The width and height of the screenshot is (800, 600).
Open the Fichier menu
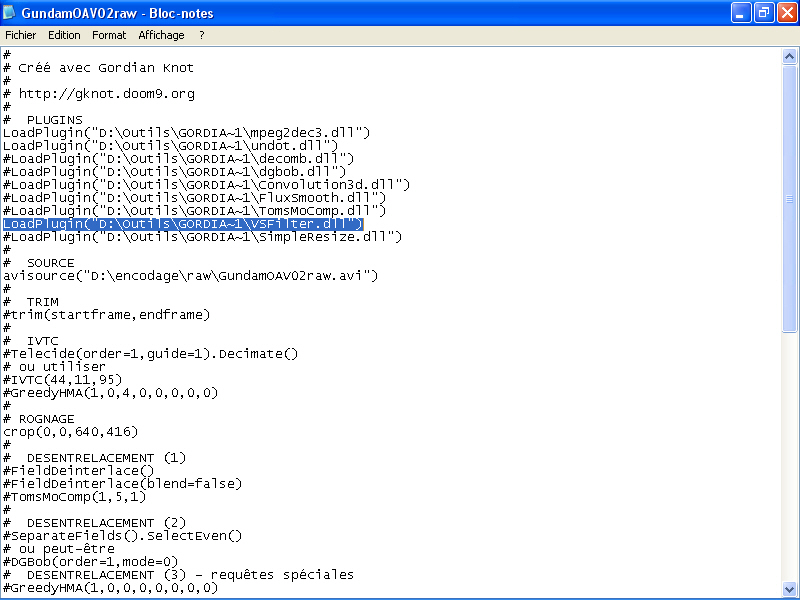pyautogui.click(x=20, y=35)
